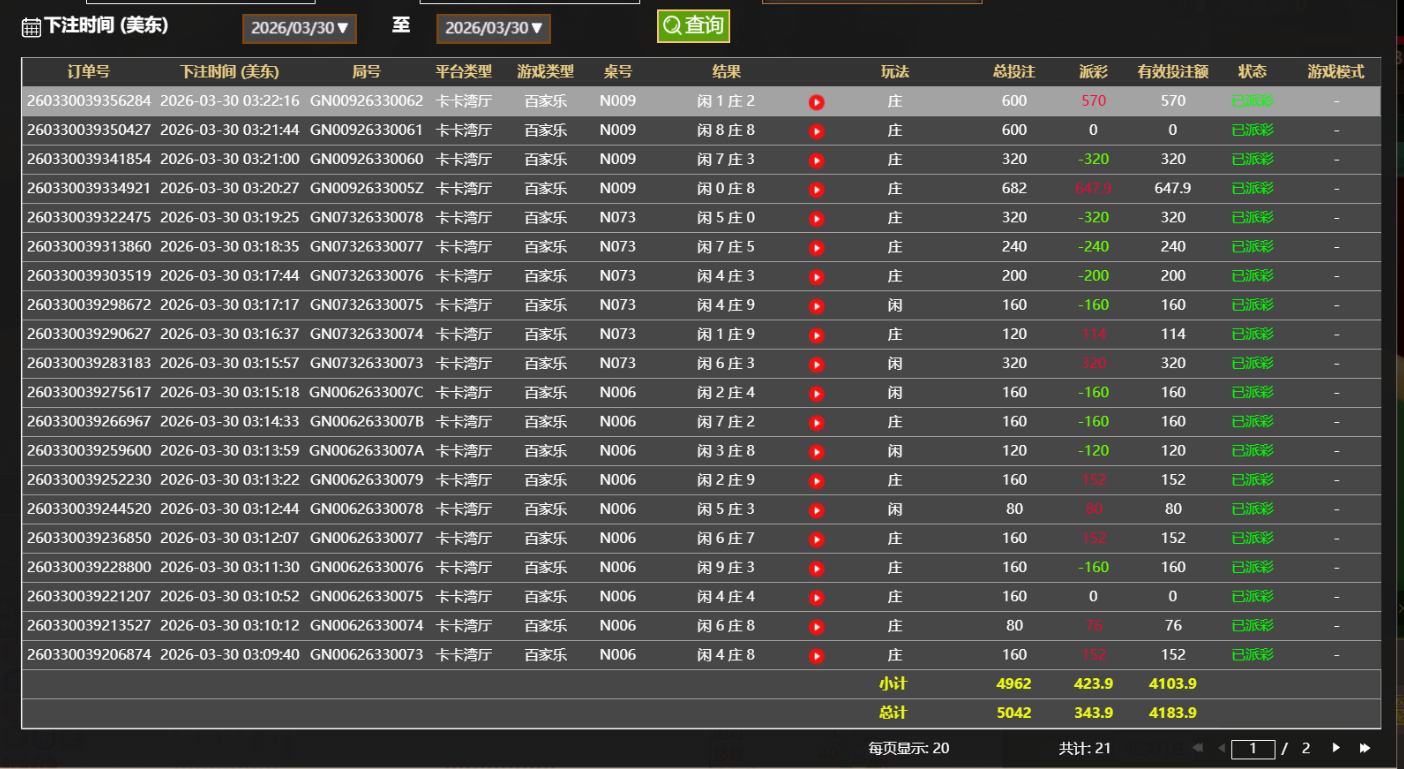Select order row 260330039350427
Image resolution: width=1404 pixels, height=769 pixels.
pos(89,130)
